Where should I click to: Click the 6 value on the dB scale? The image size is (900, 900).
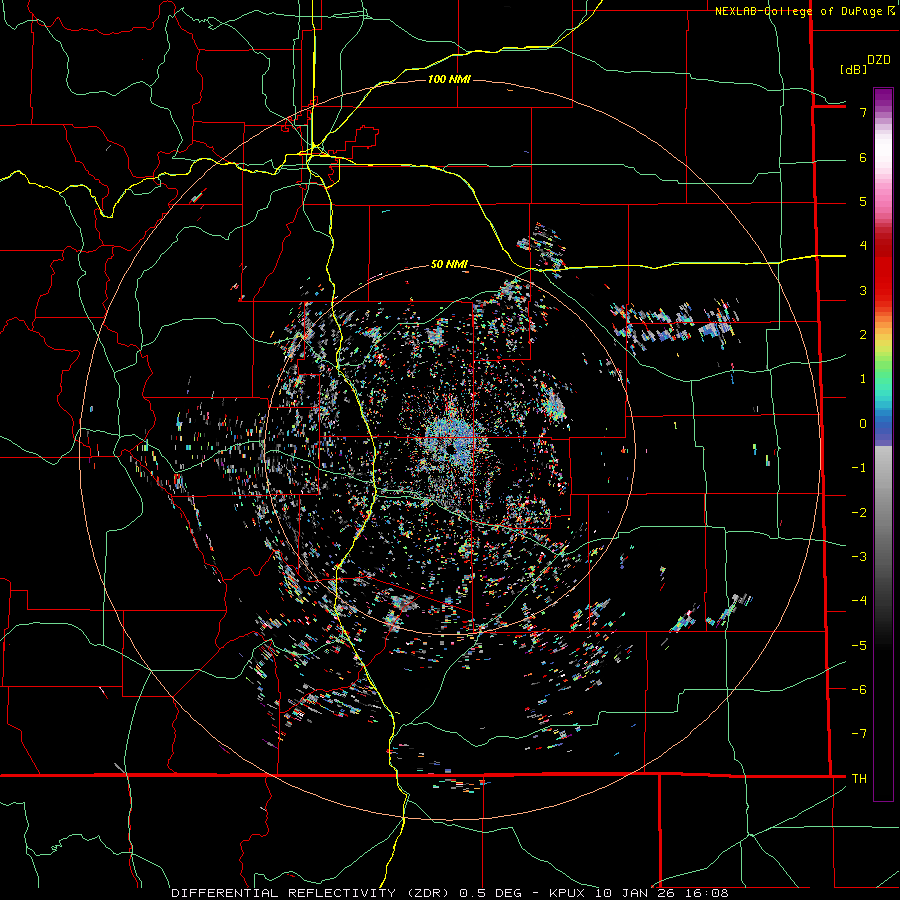(x=863, y=157)
